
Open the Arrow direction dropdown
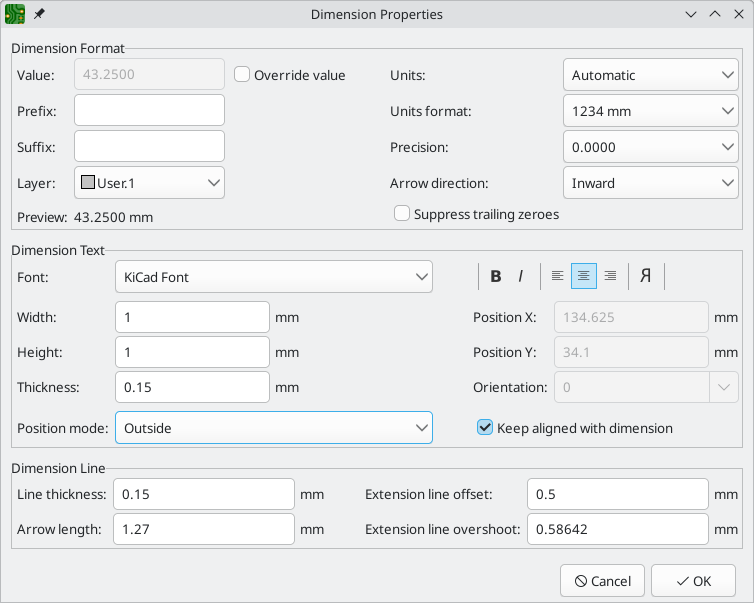[651, 183]
